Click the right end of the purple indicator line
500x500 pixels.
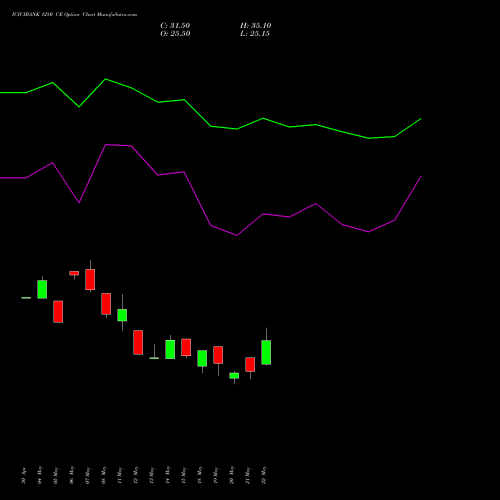click(421, 177)
